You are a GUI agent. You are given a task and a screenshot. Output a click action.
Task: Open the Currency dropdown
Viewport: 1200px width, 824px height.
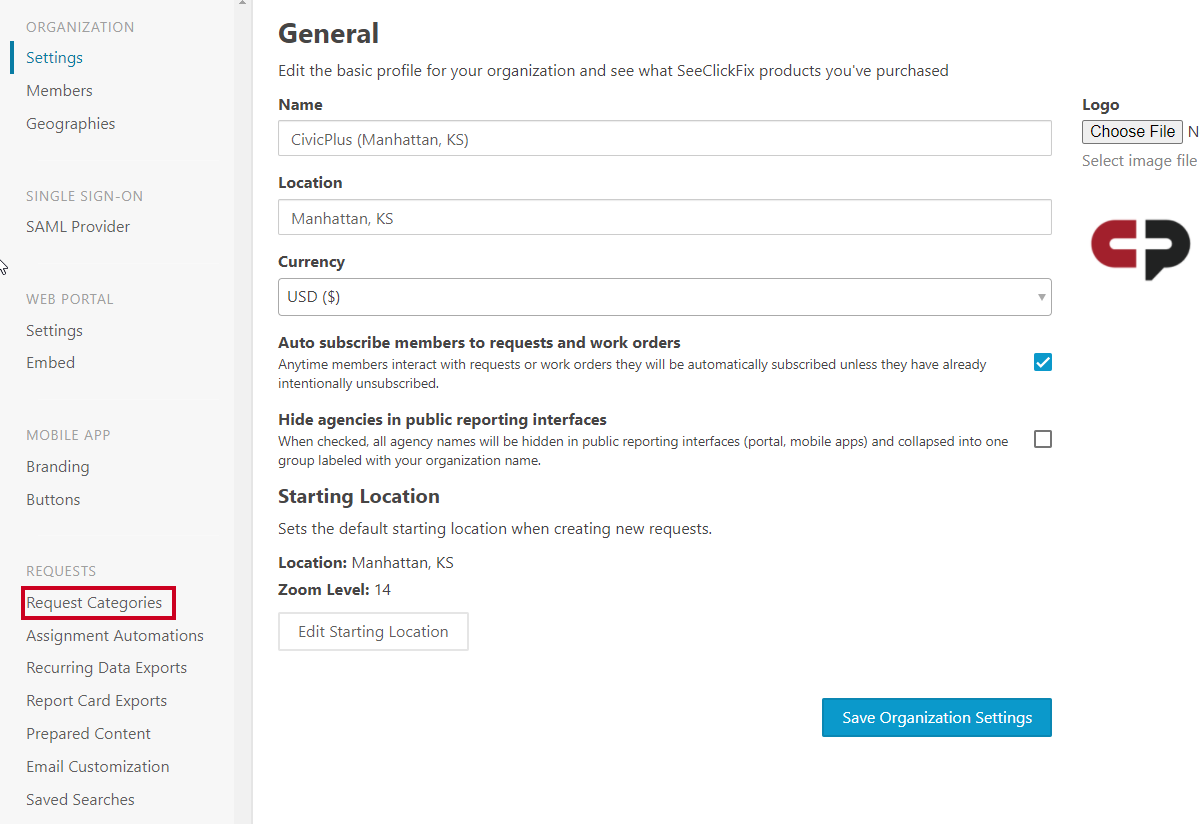coord(664,297)
